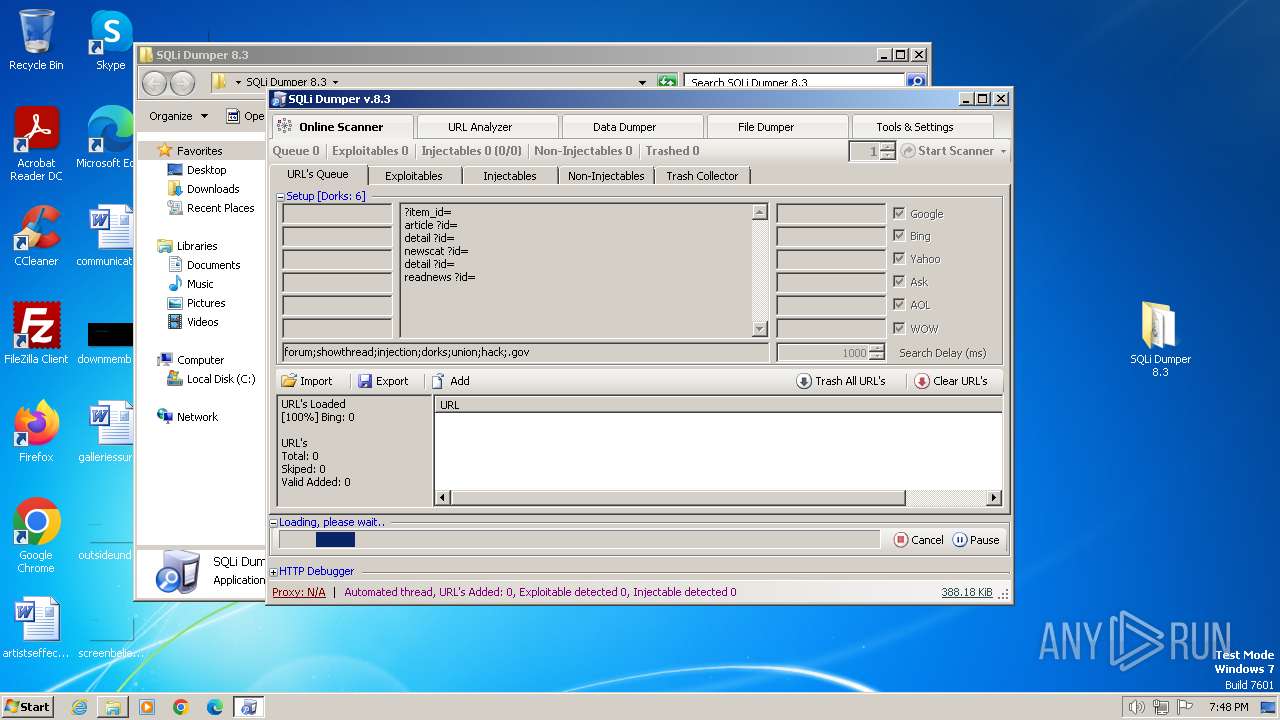1280x720 pixels.
Task: Toggle the Bing search engine checkbox
Action: point(899,236)
